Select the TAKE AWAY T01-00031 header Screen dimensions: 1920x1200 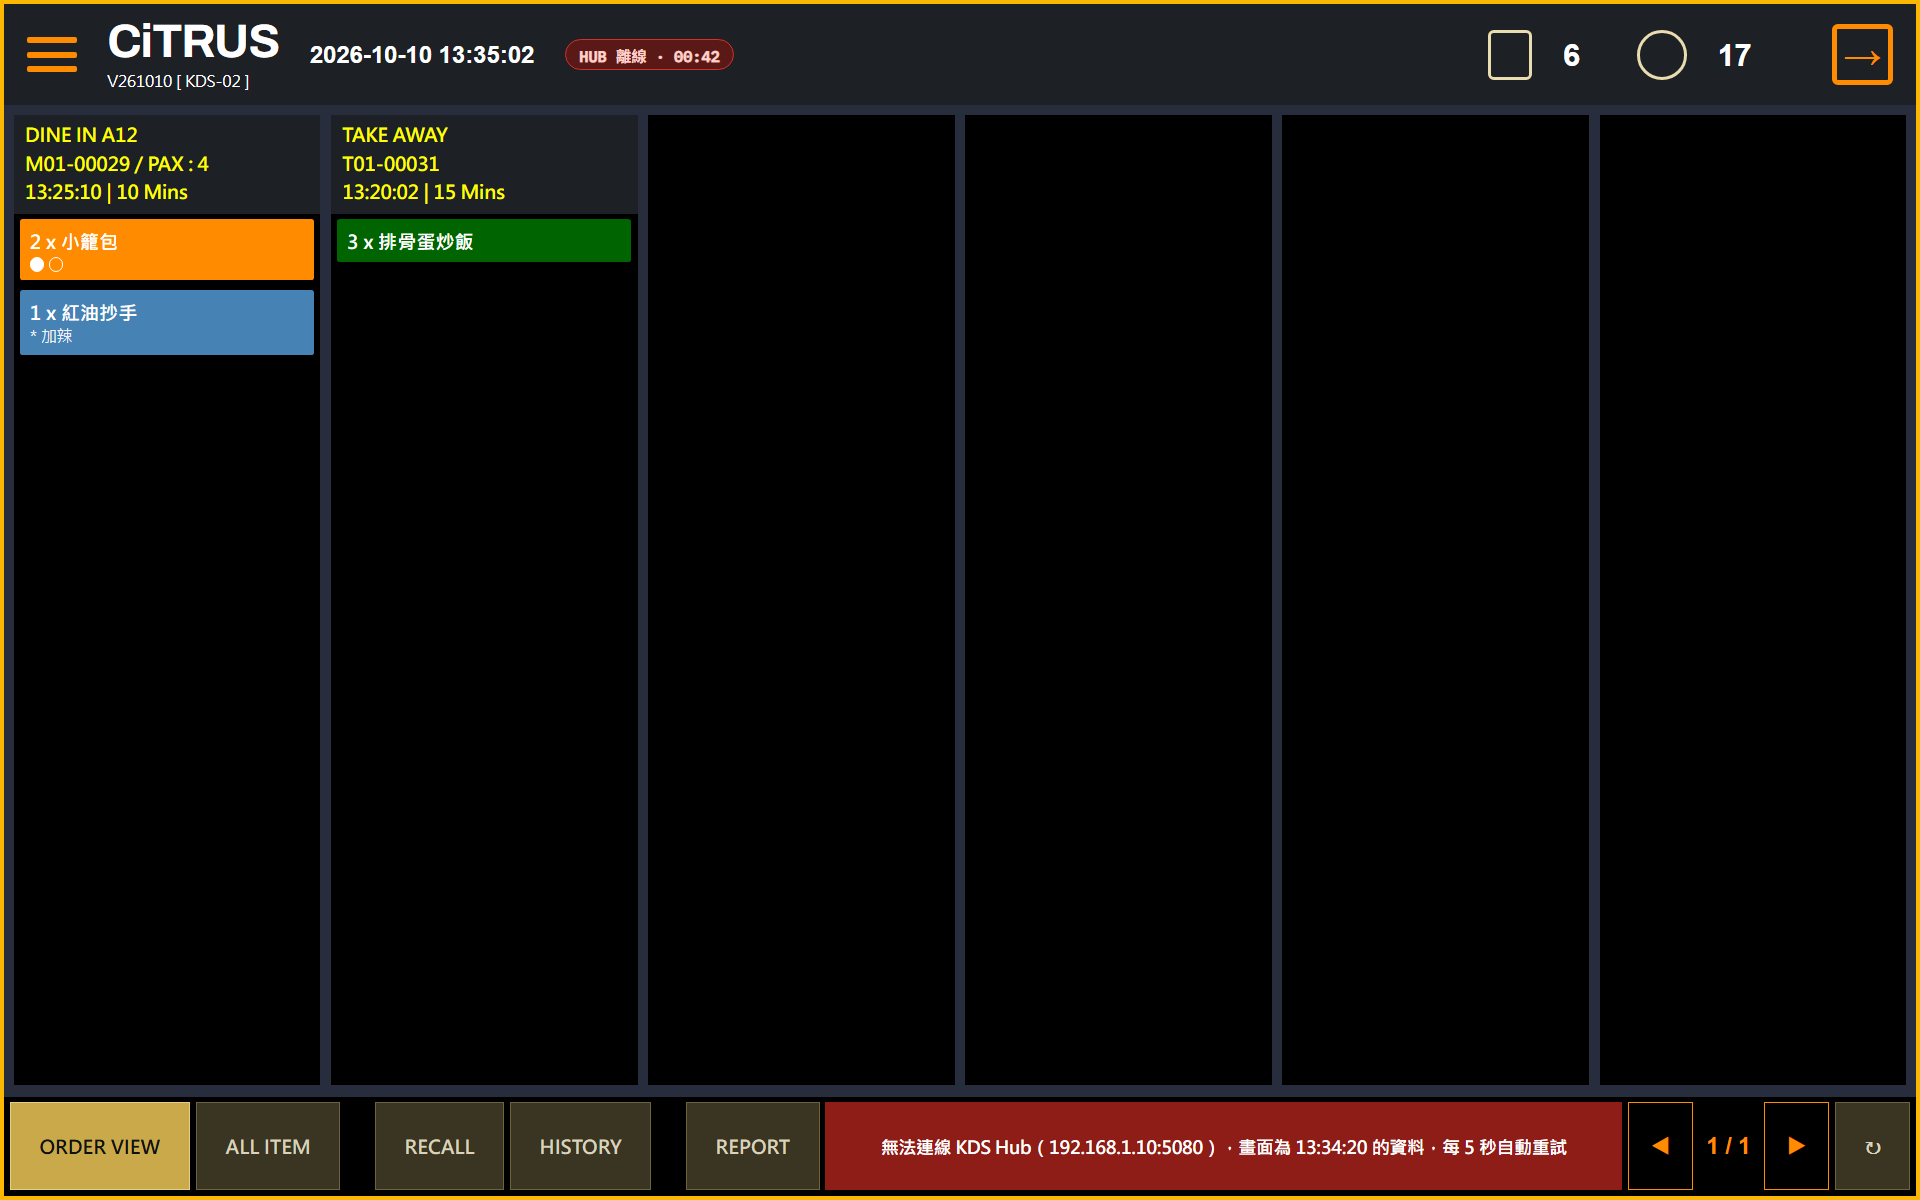pos(484,163)
